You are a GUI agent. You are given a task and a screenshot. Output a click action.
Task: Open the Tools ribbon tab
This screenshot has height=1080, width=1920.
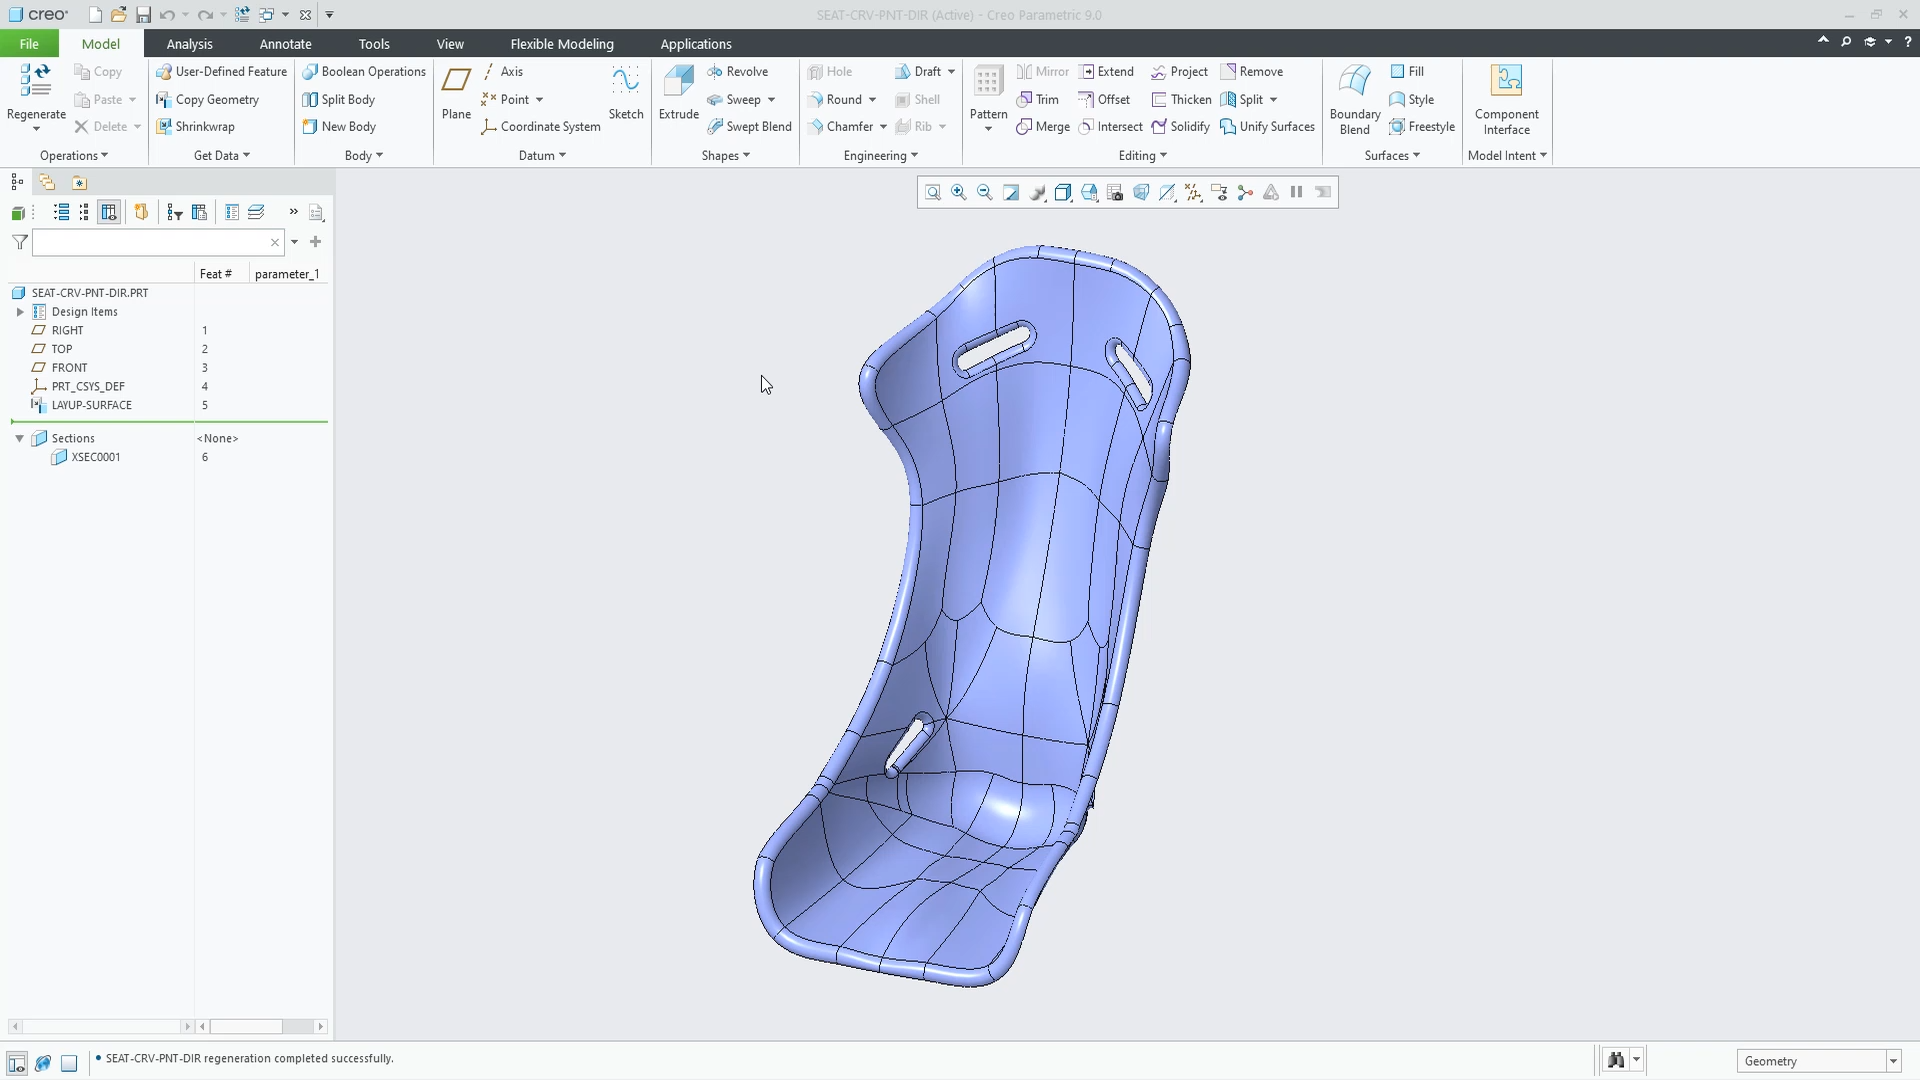coord(374,44)
